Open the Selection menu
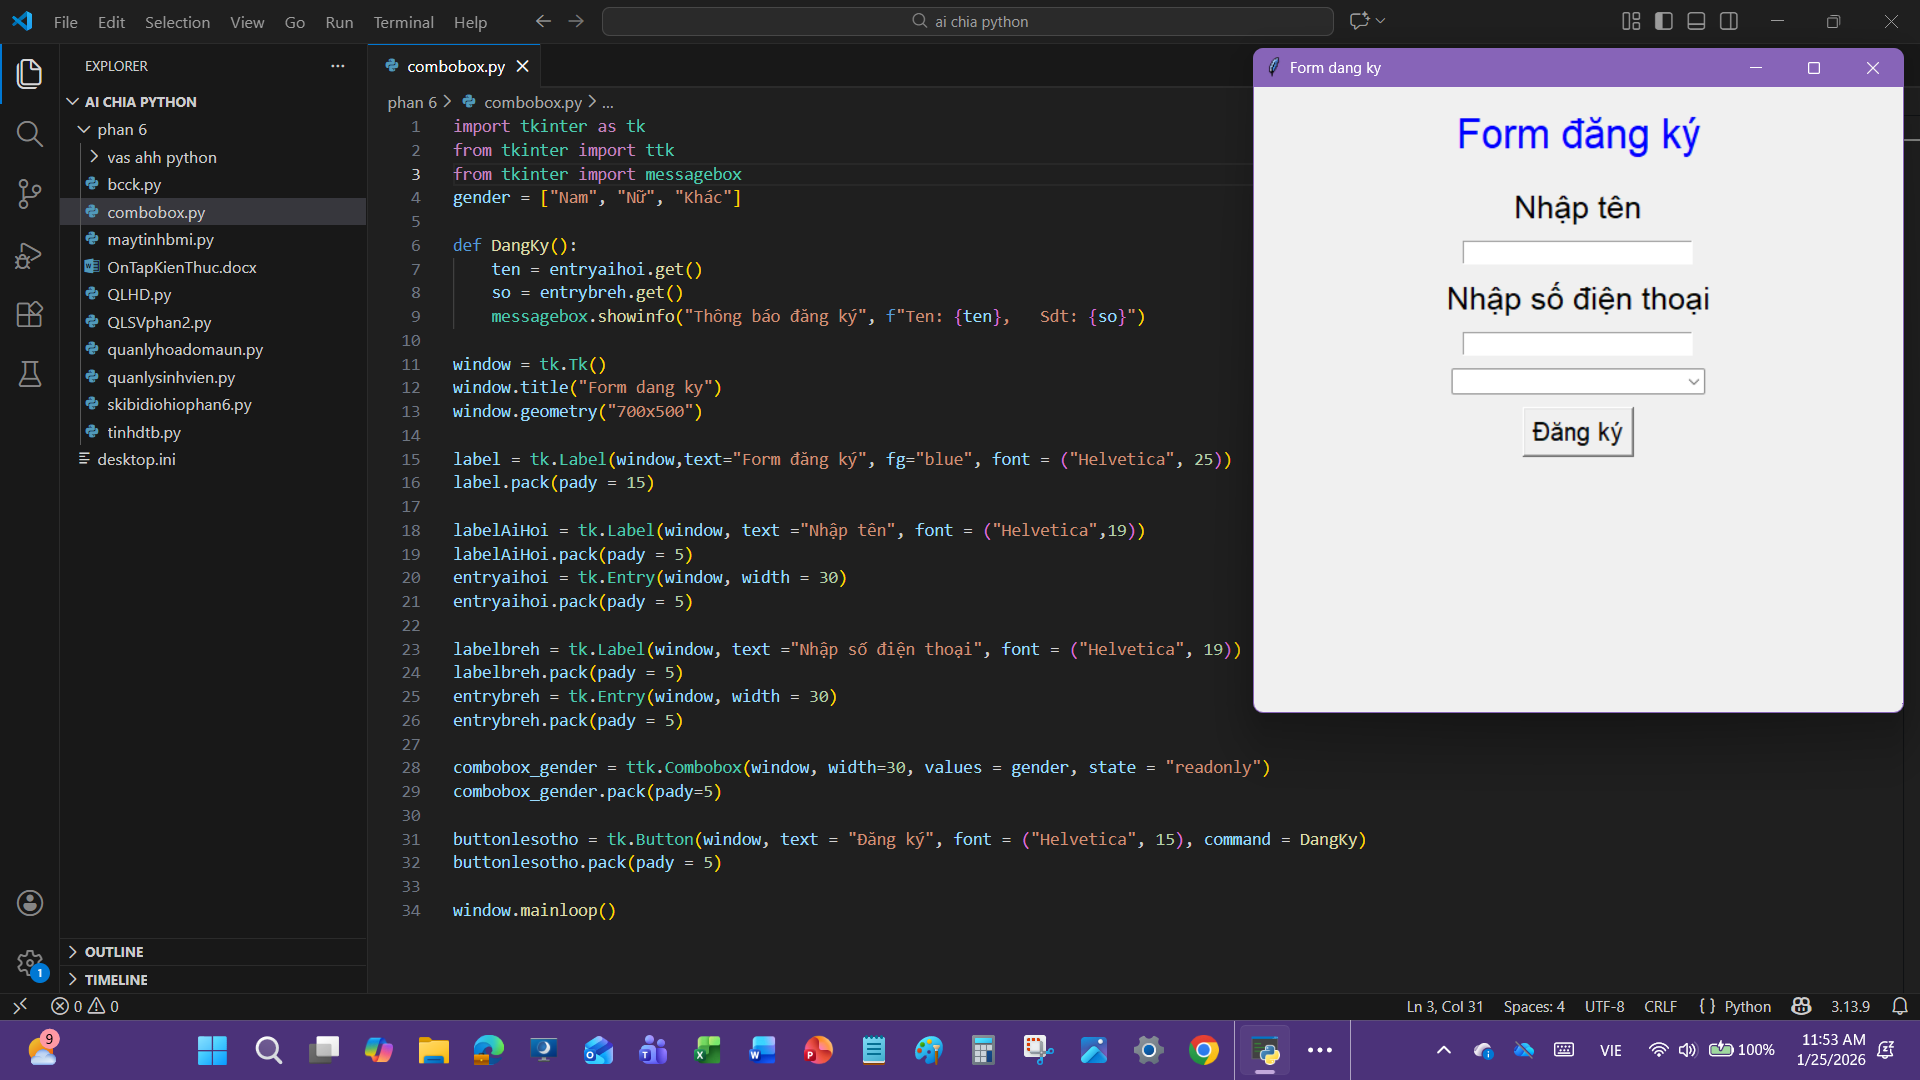Viewport: 1920px width, 1080px height. tap(177, 22)
